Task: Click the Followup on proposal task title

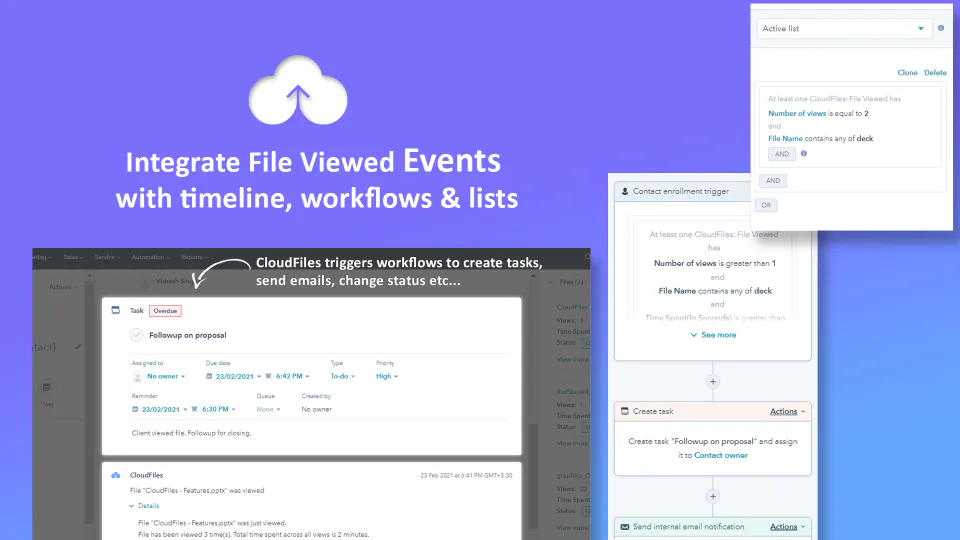Action: pos(188,335)
